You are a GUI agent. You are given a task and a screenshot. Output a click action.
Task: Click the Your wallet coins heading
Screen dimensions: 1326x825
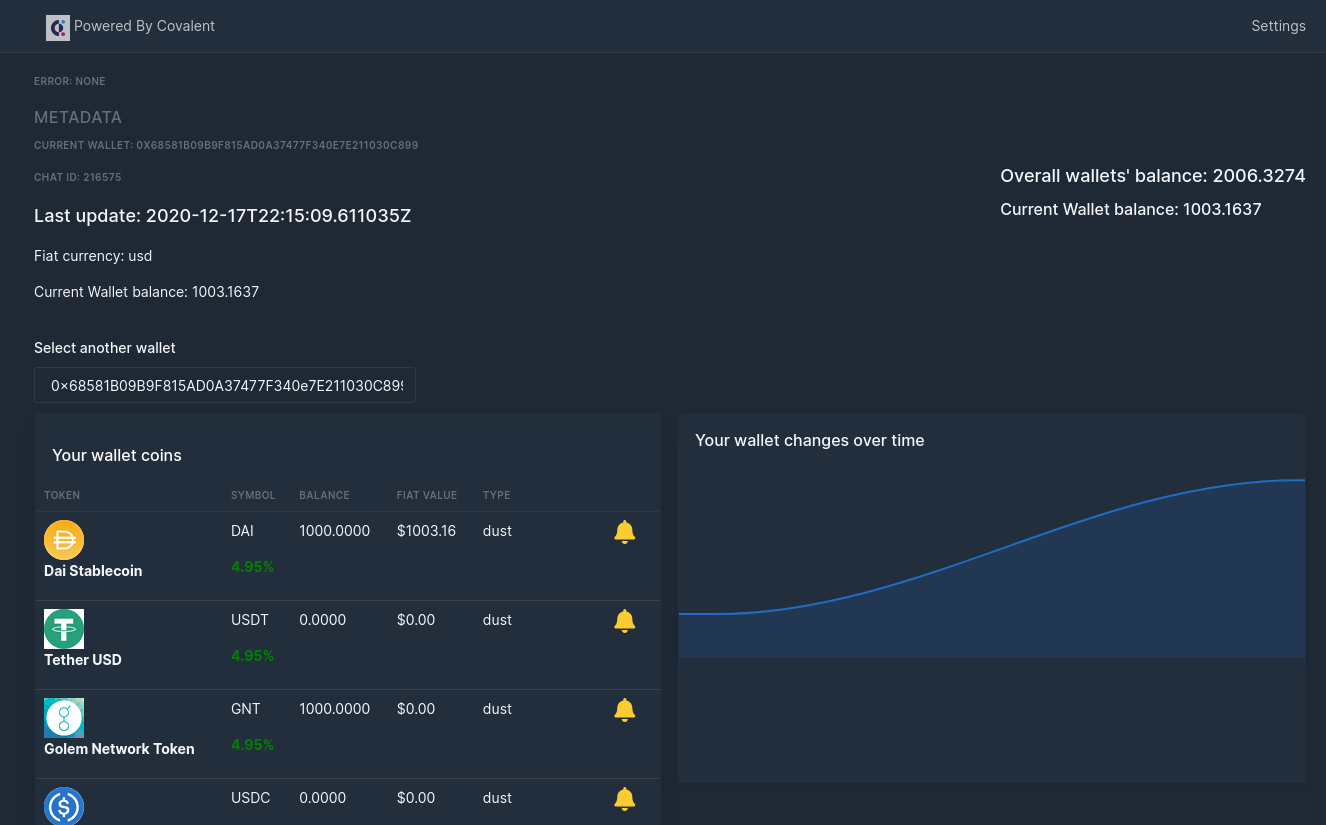click(x=117, y=455)
